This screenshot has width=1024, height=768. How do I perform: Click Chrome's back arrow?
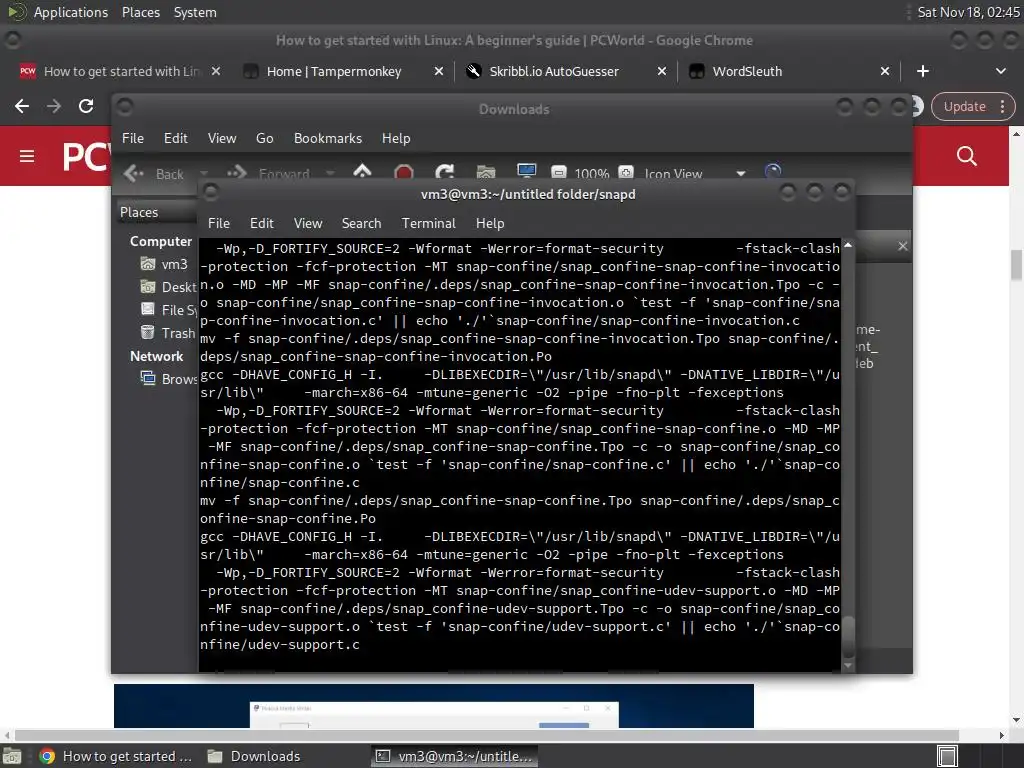tap(22, 106)
